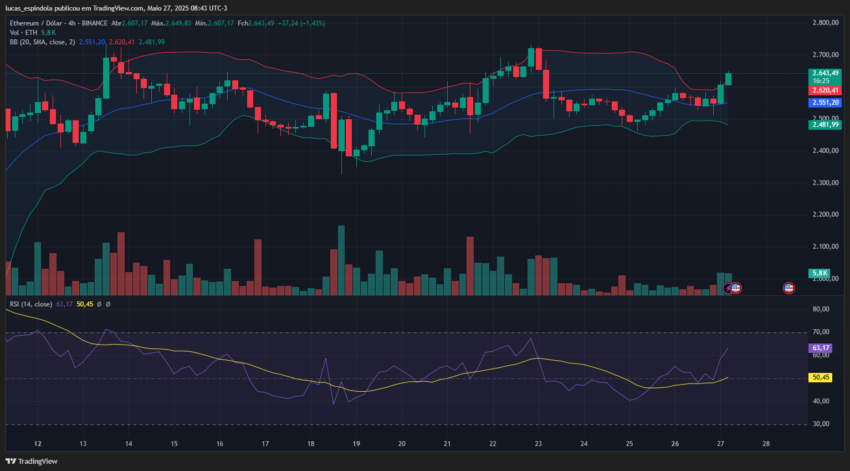Click the purple RSI value label 63,17
The height and width of the screenshot is (471, 850).
820,348
